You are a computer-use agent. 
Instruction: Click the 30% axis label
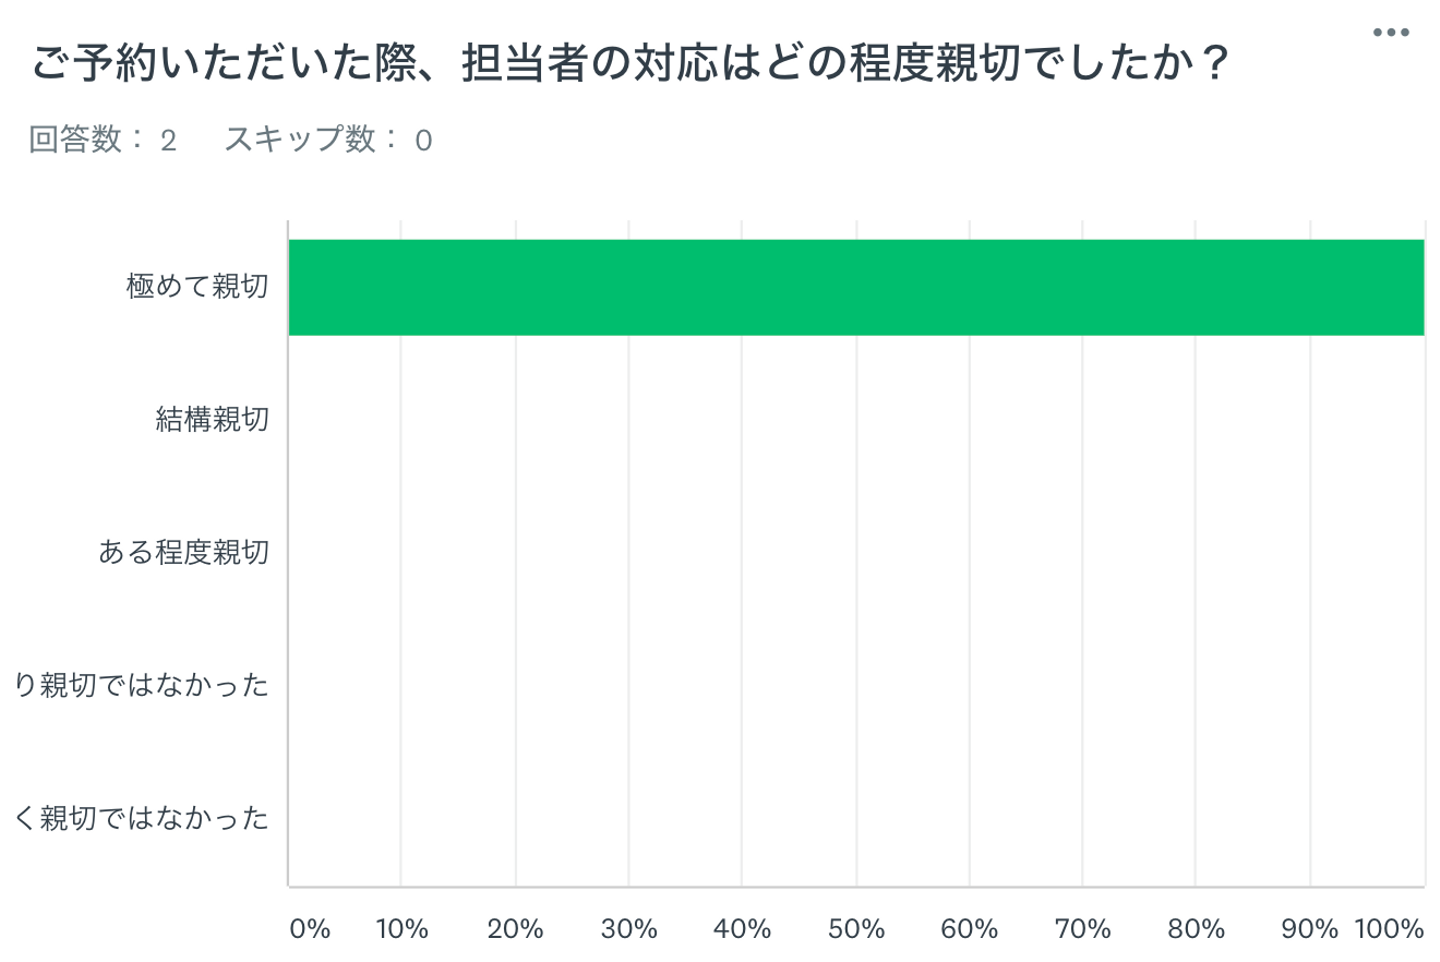point(629,929)
